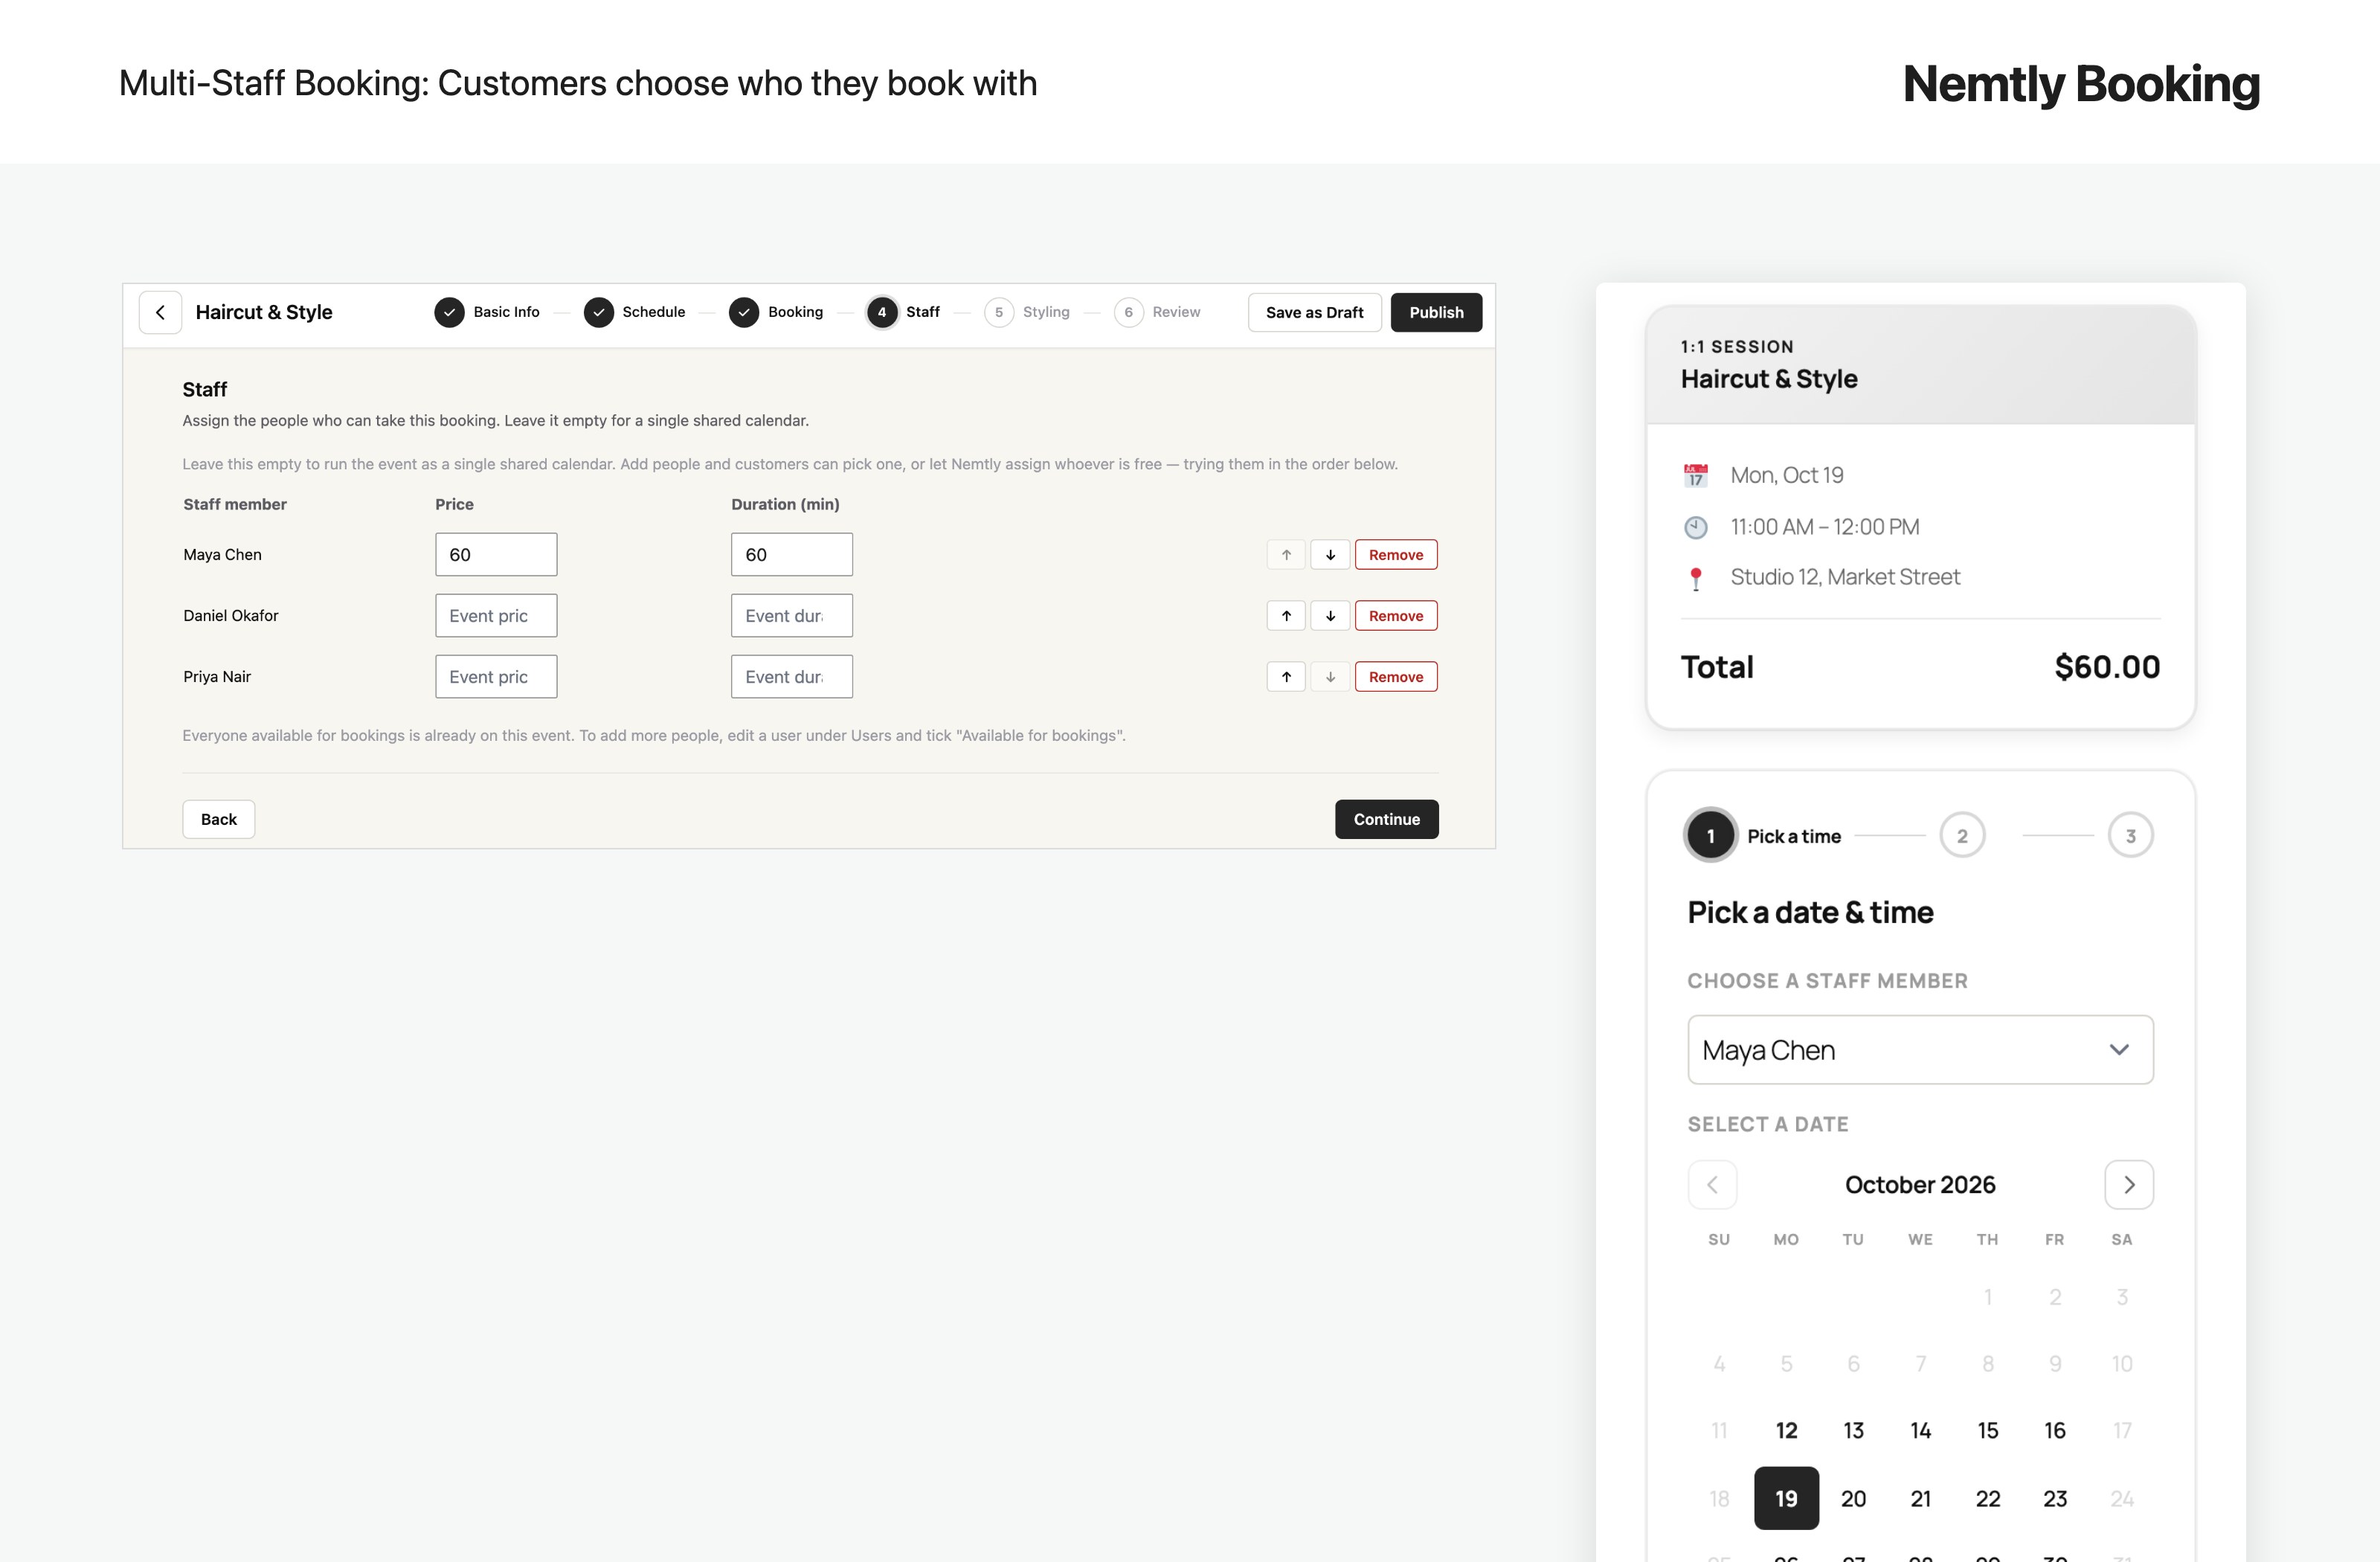Click Daniel Okafor's duration field
The width and height of the screenshot is (2380, 1562).
click(792, 616)
